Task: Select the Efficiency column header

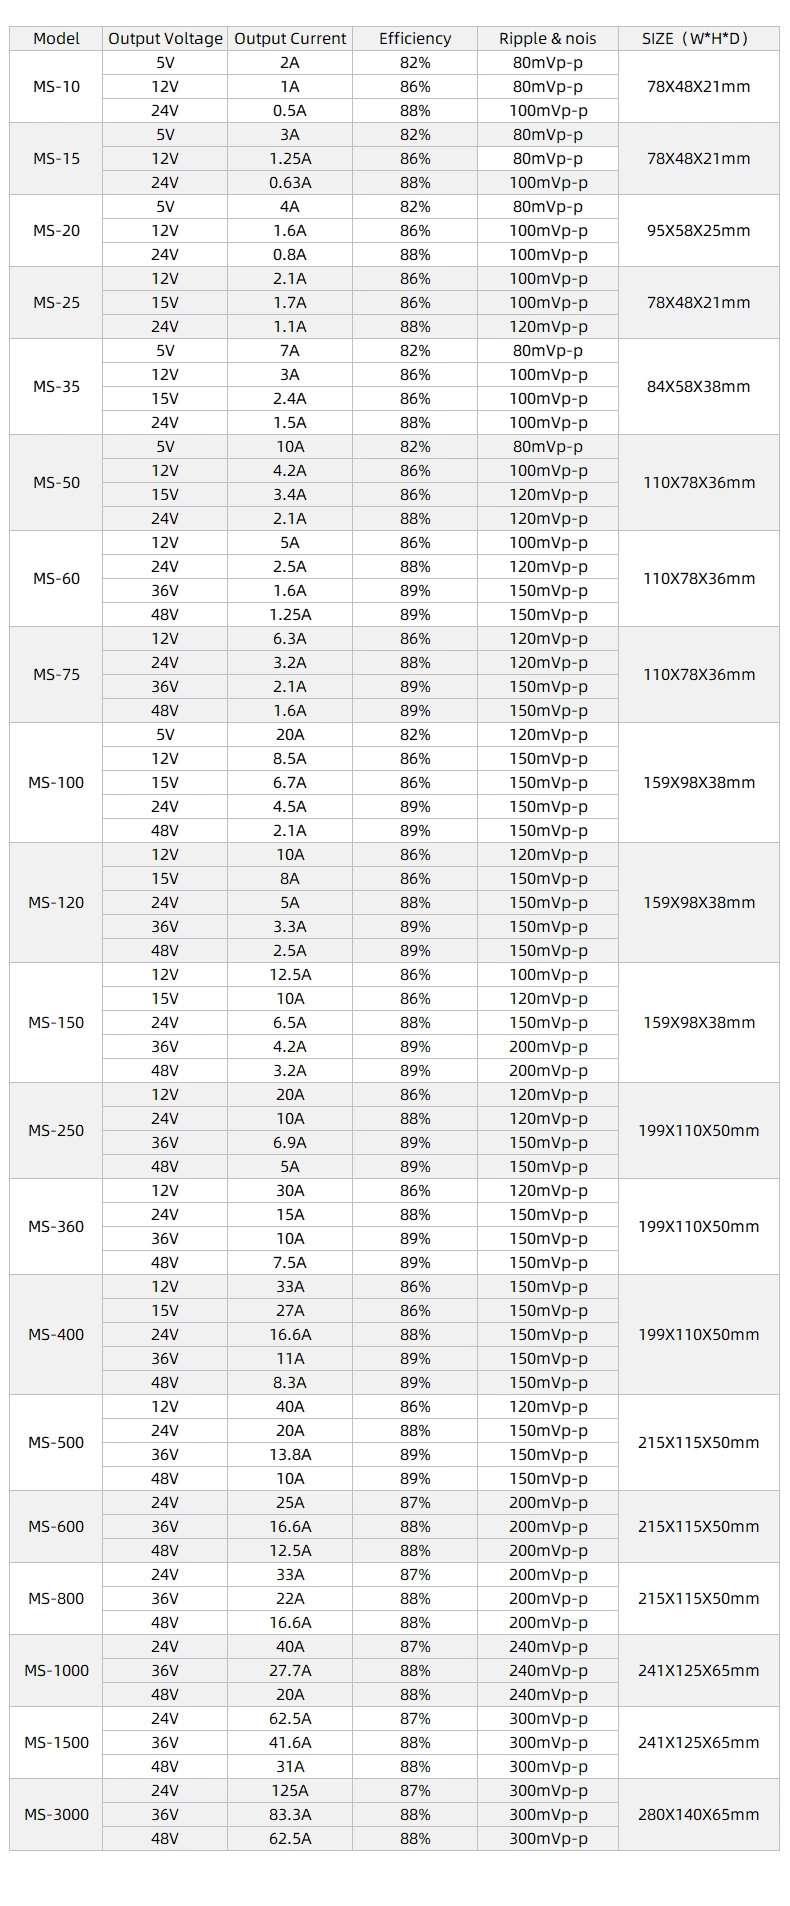Action: (415, 39)
